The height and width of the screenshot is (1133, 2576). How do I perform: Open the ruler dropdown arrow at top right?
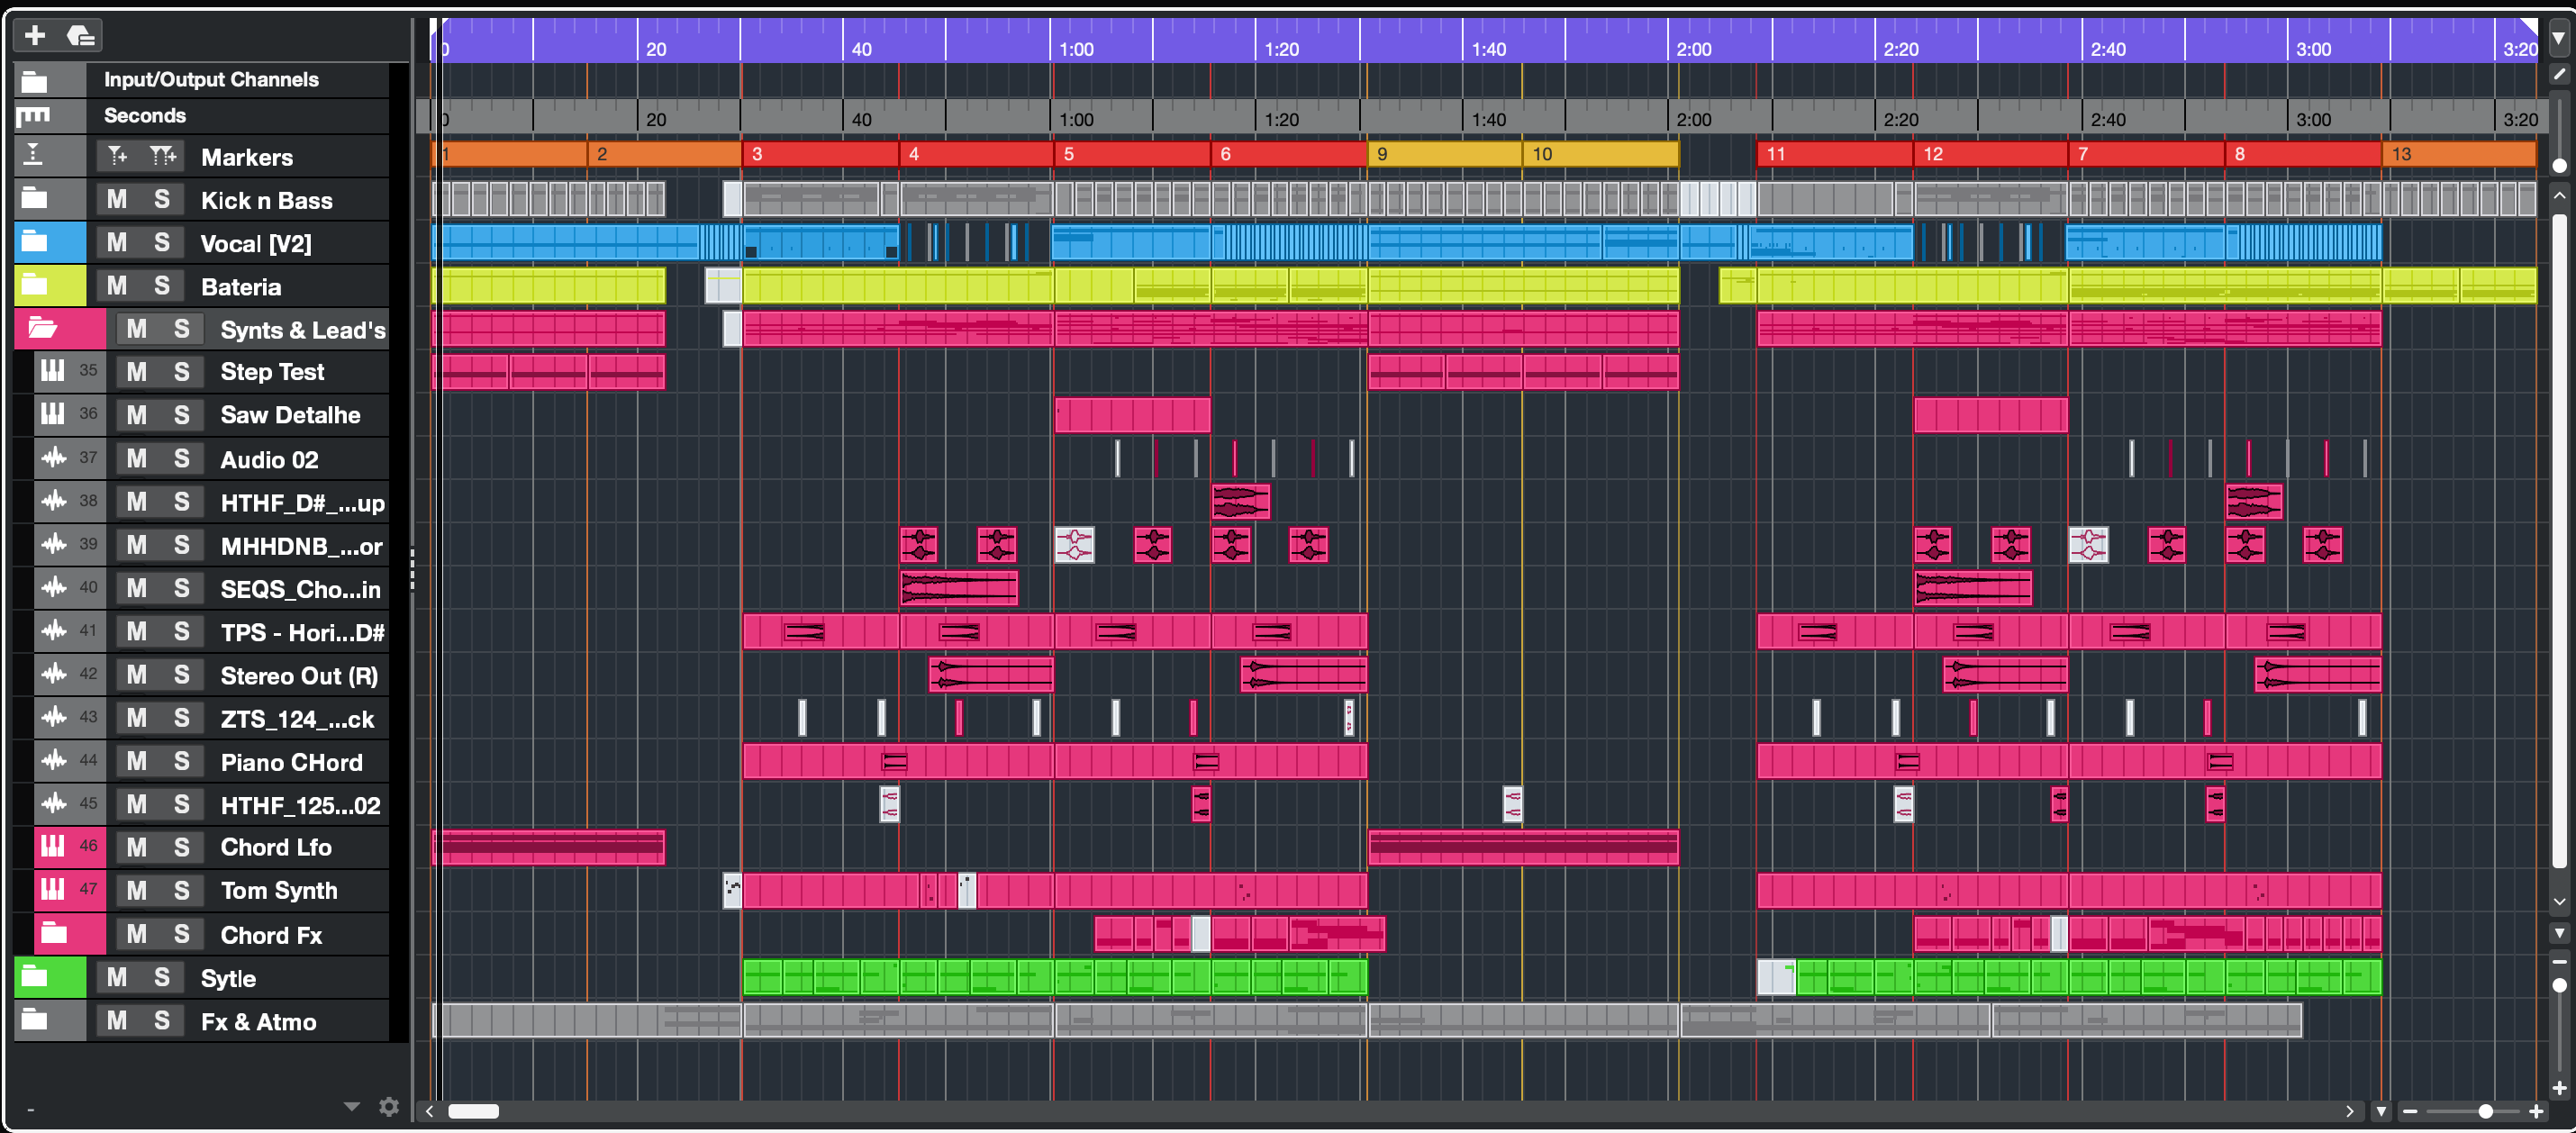tap(2558, 39)
